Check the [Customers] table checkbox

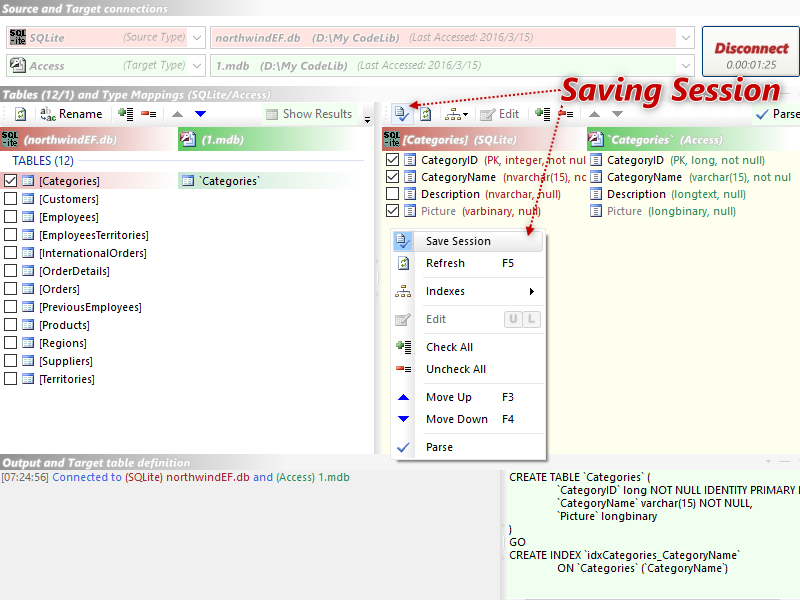pos(10,198)
